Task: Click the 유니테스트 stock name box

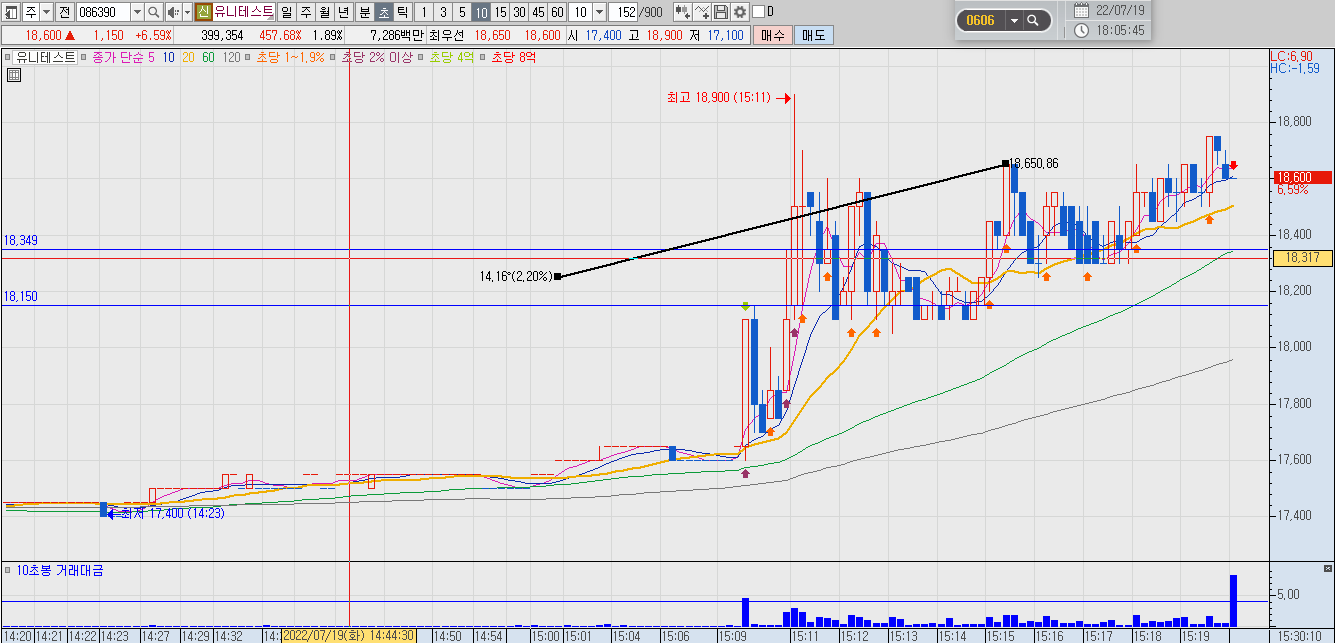Action: [243, 12]
